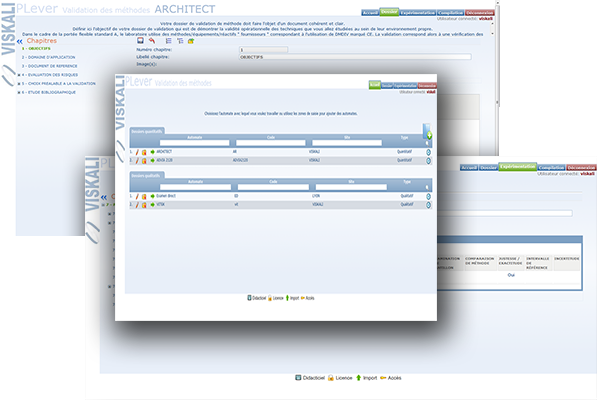Screen dimensions: 597x400
Task: Click the green arrow icon for ADVIA 2120 row
Action: [153, 161]
